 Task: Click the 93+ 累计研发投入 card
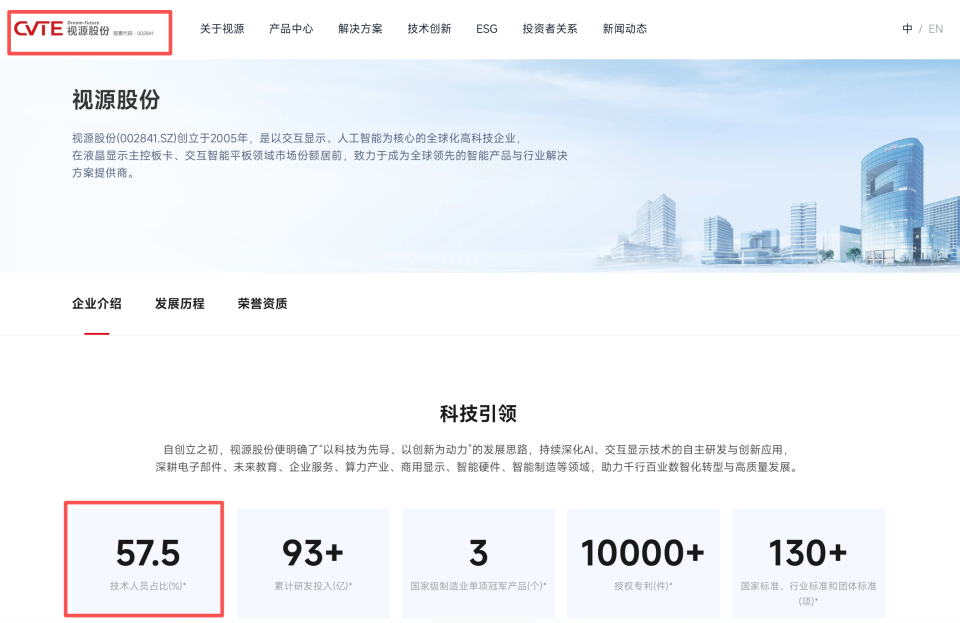coord(312,562)
